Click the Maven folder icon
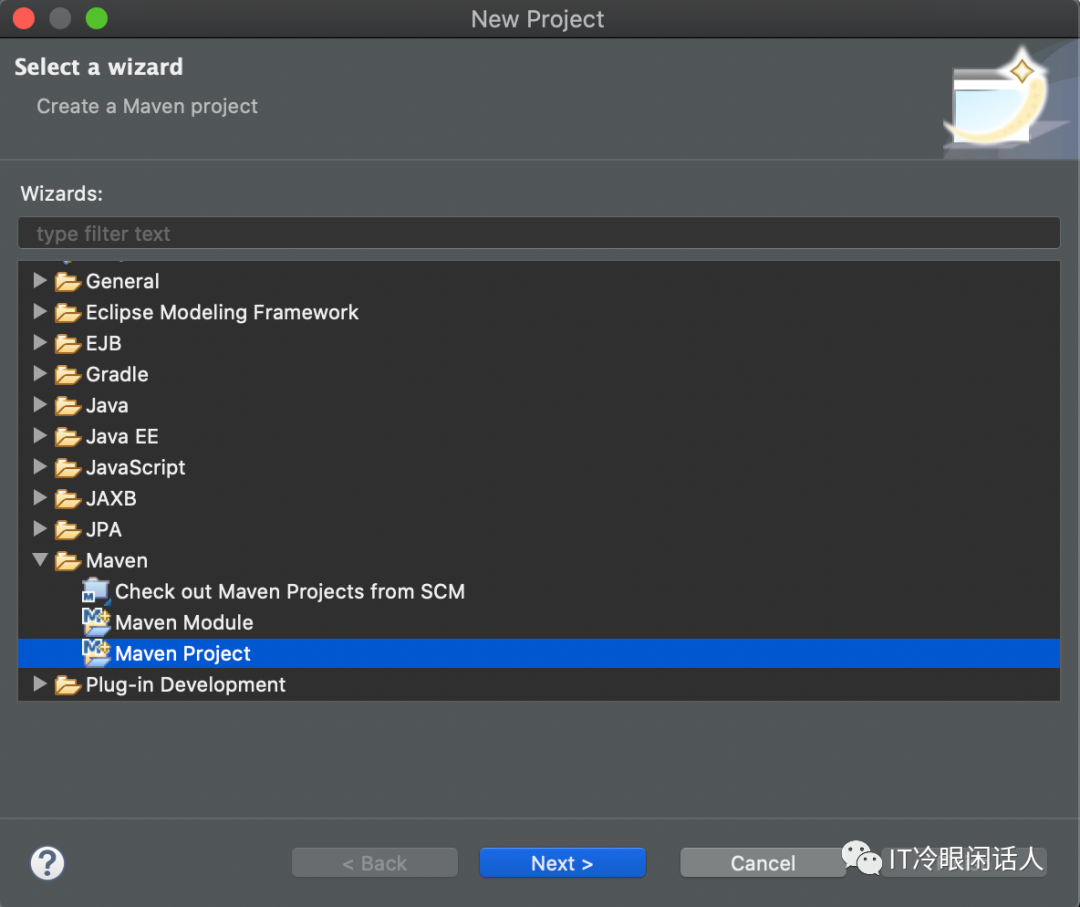This screenshot has height=907, width=1080. coord(68,561)
